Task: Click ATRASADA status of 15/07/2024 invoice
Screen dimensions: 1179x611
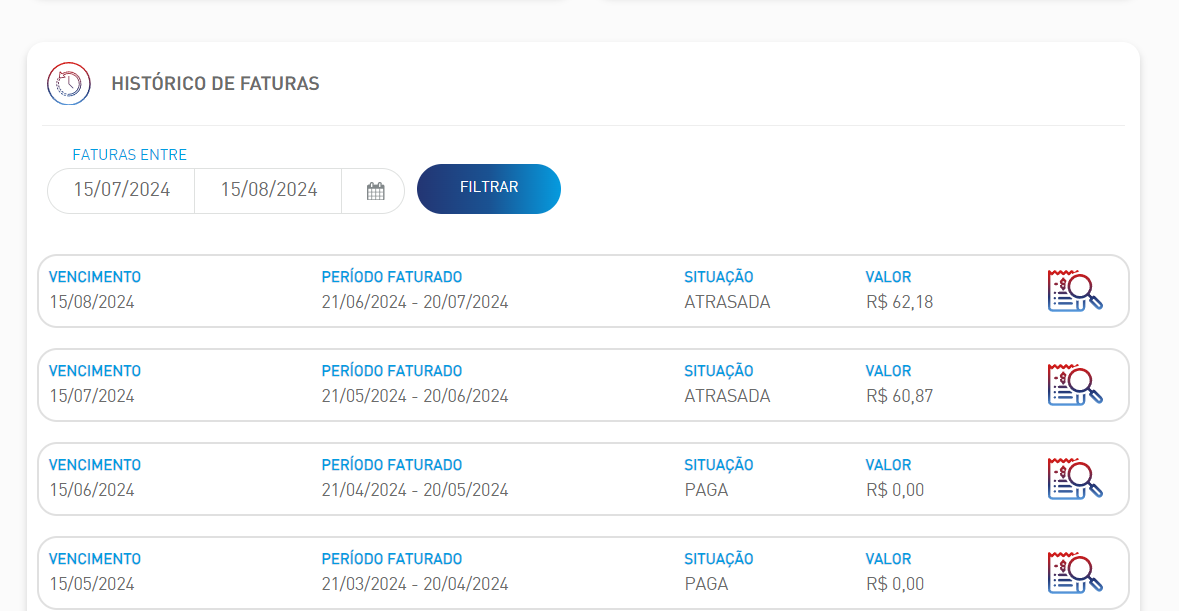Action: click(727, 396)
